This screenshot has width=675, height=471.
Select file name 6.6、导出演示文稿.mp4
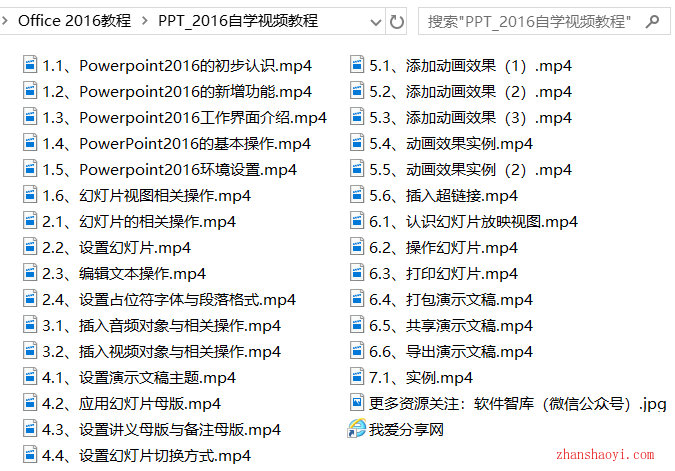[x=451, y=351]
